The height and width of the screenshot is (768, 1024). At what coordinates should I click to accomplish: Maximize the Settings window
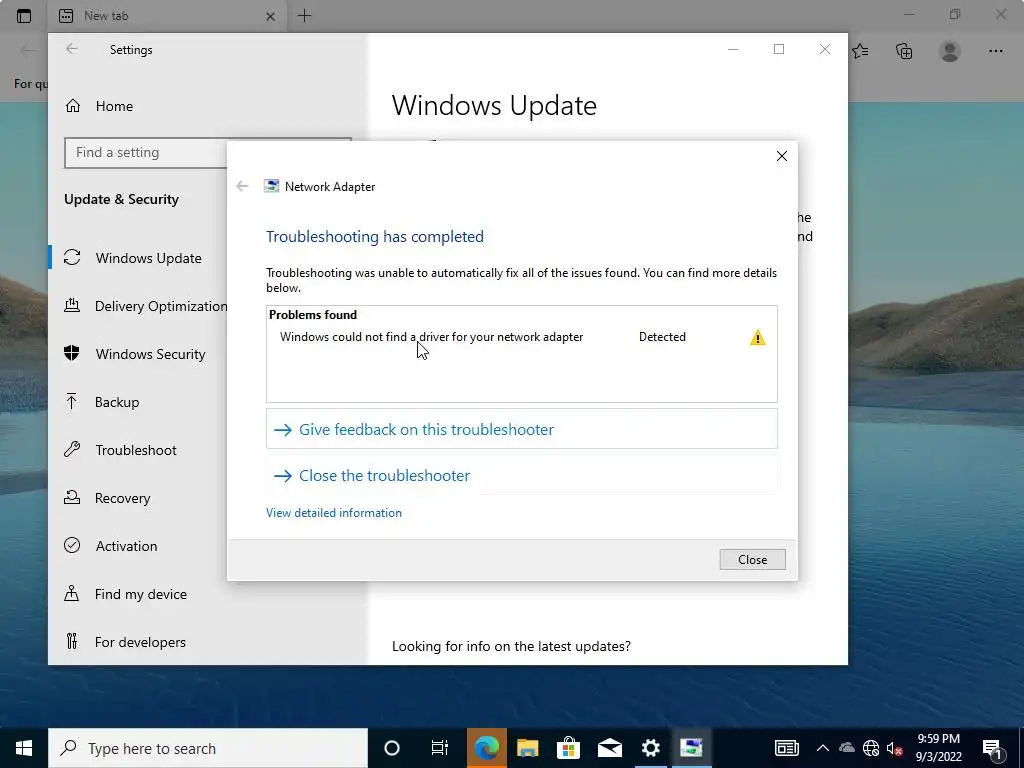pyautogui.click(x=778, y=49)
